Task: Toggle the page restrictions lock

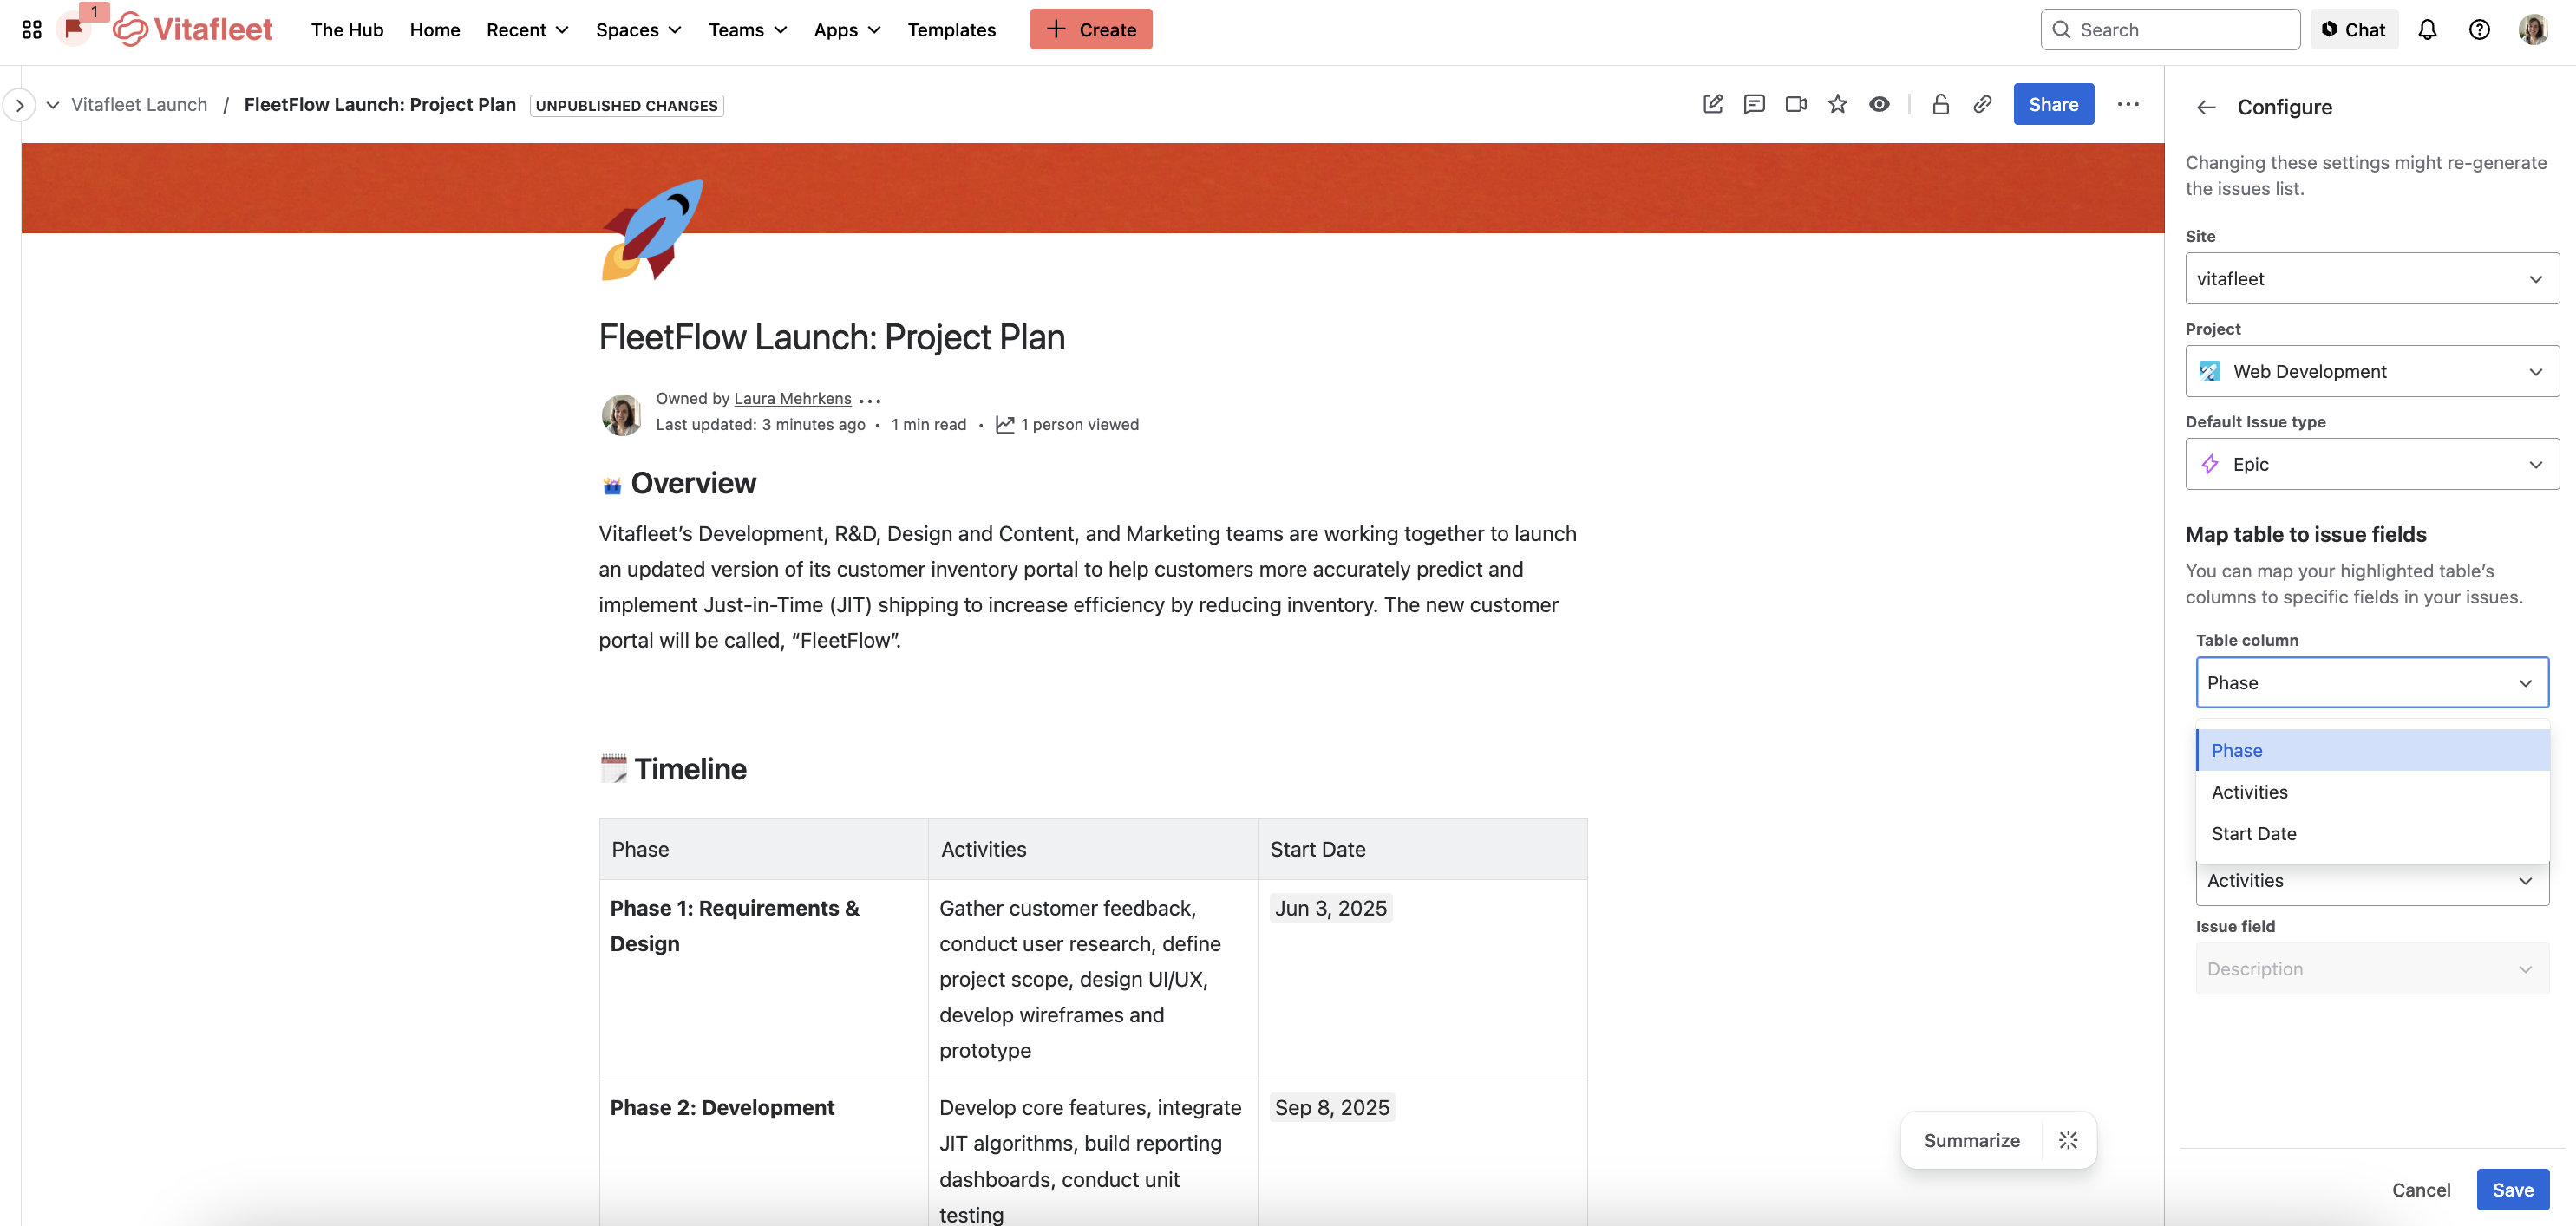Action: click(x=1940, y=104)
